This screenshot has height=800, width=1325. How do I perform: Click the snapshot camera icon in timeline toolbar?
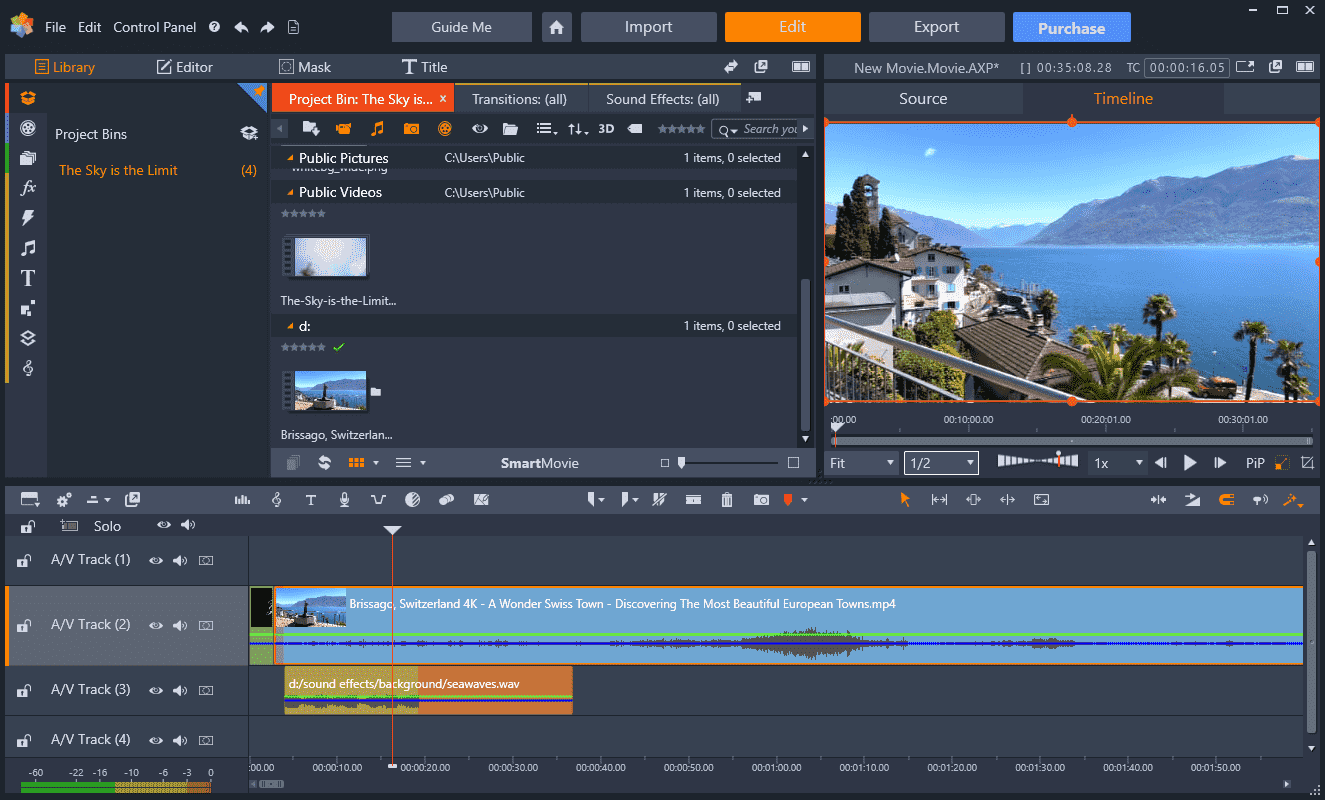coord(761,500)
